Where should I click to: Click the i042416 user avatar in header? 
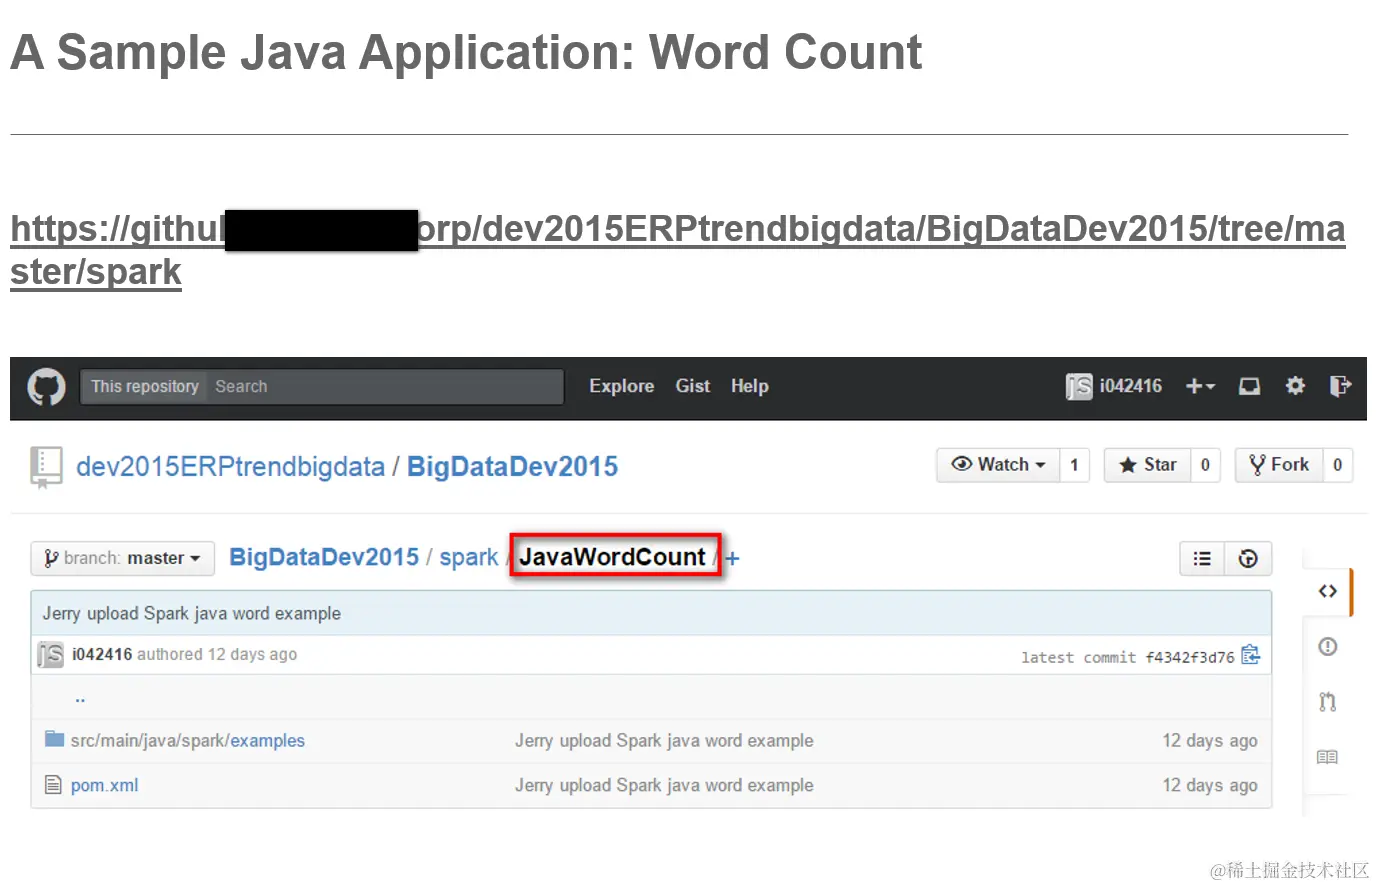(x=1079, y=386)
